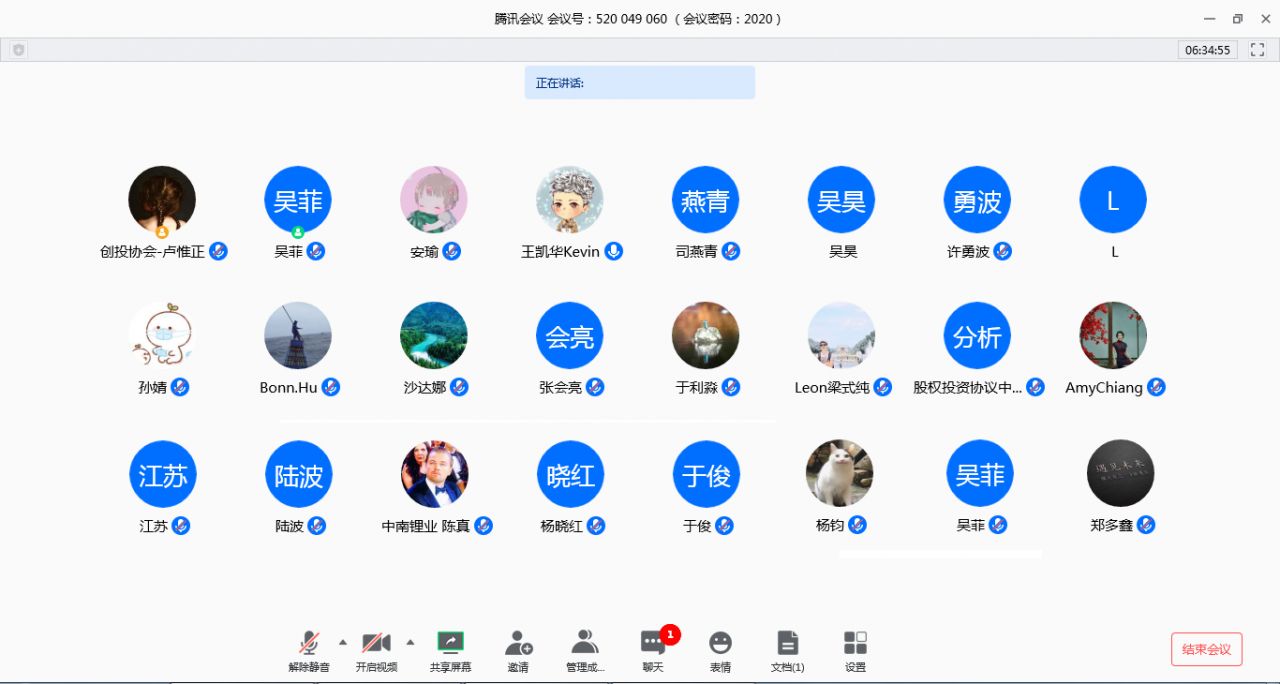
Task: Select participant 王凯华Kevin's avatar
Action: point(570,200)
